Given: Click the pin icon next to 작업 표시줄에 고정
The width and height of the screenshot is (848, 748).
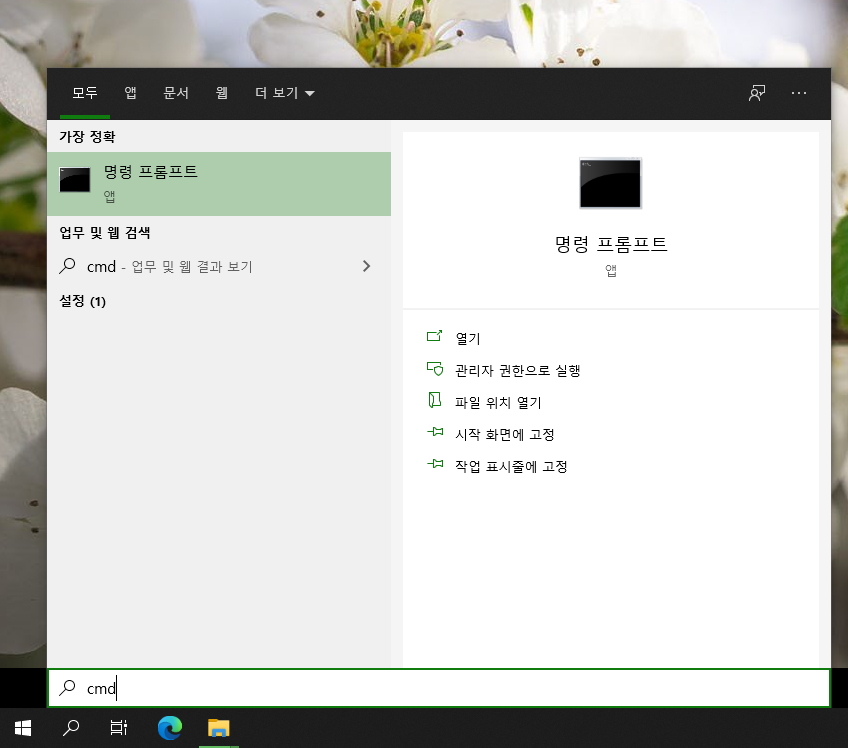Looking at the screenshot, I should coord(435,464).
